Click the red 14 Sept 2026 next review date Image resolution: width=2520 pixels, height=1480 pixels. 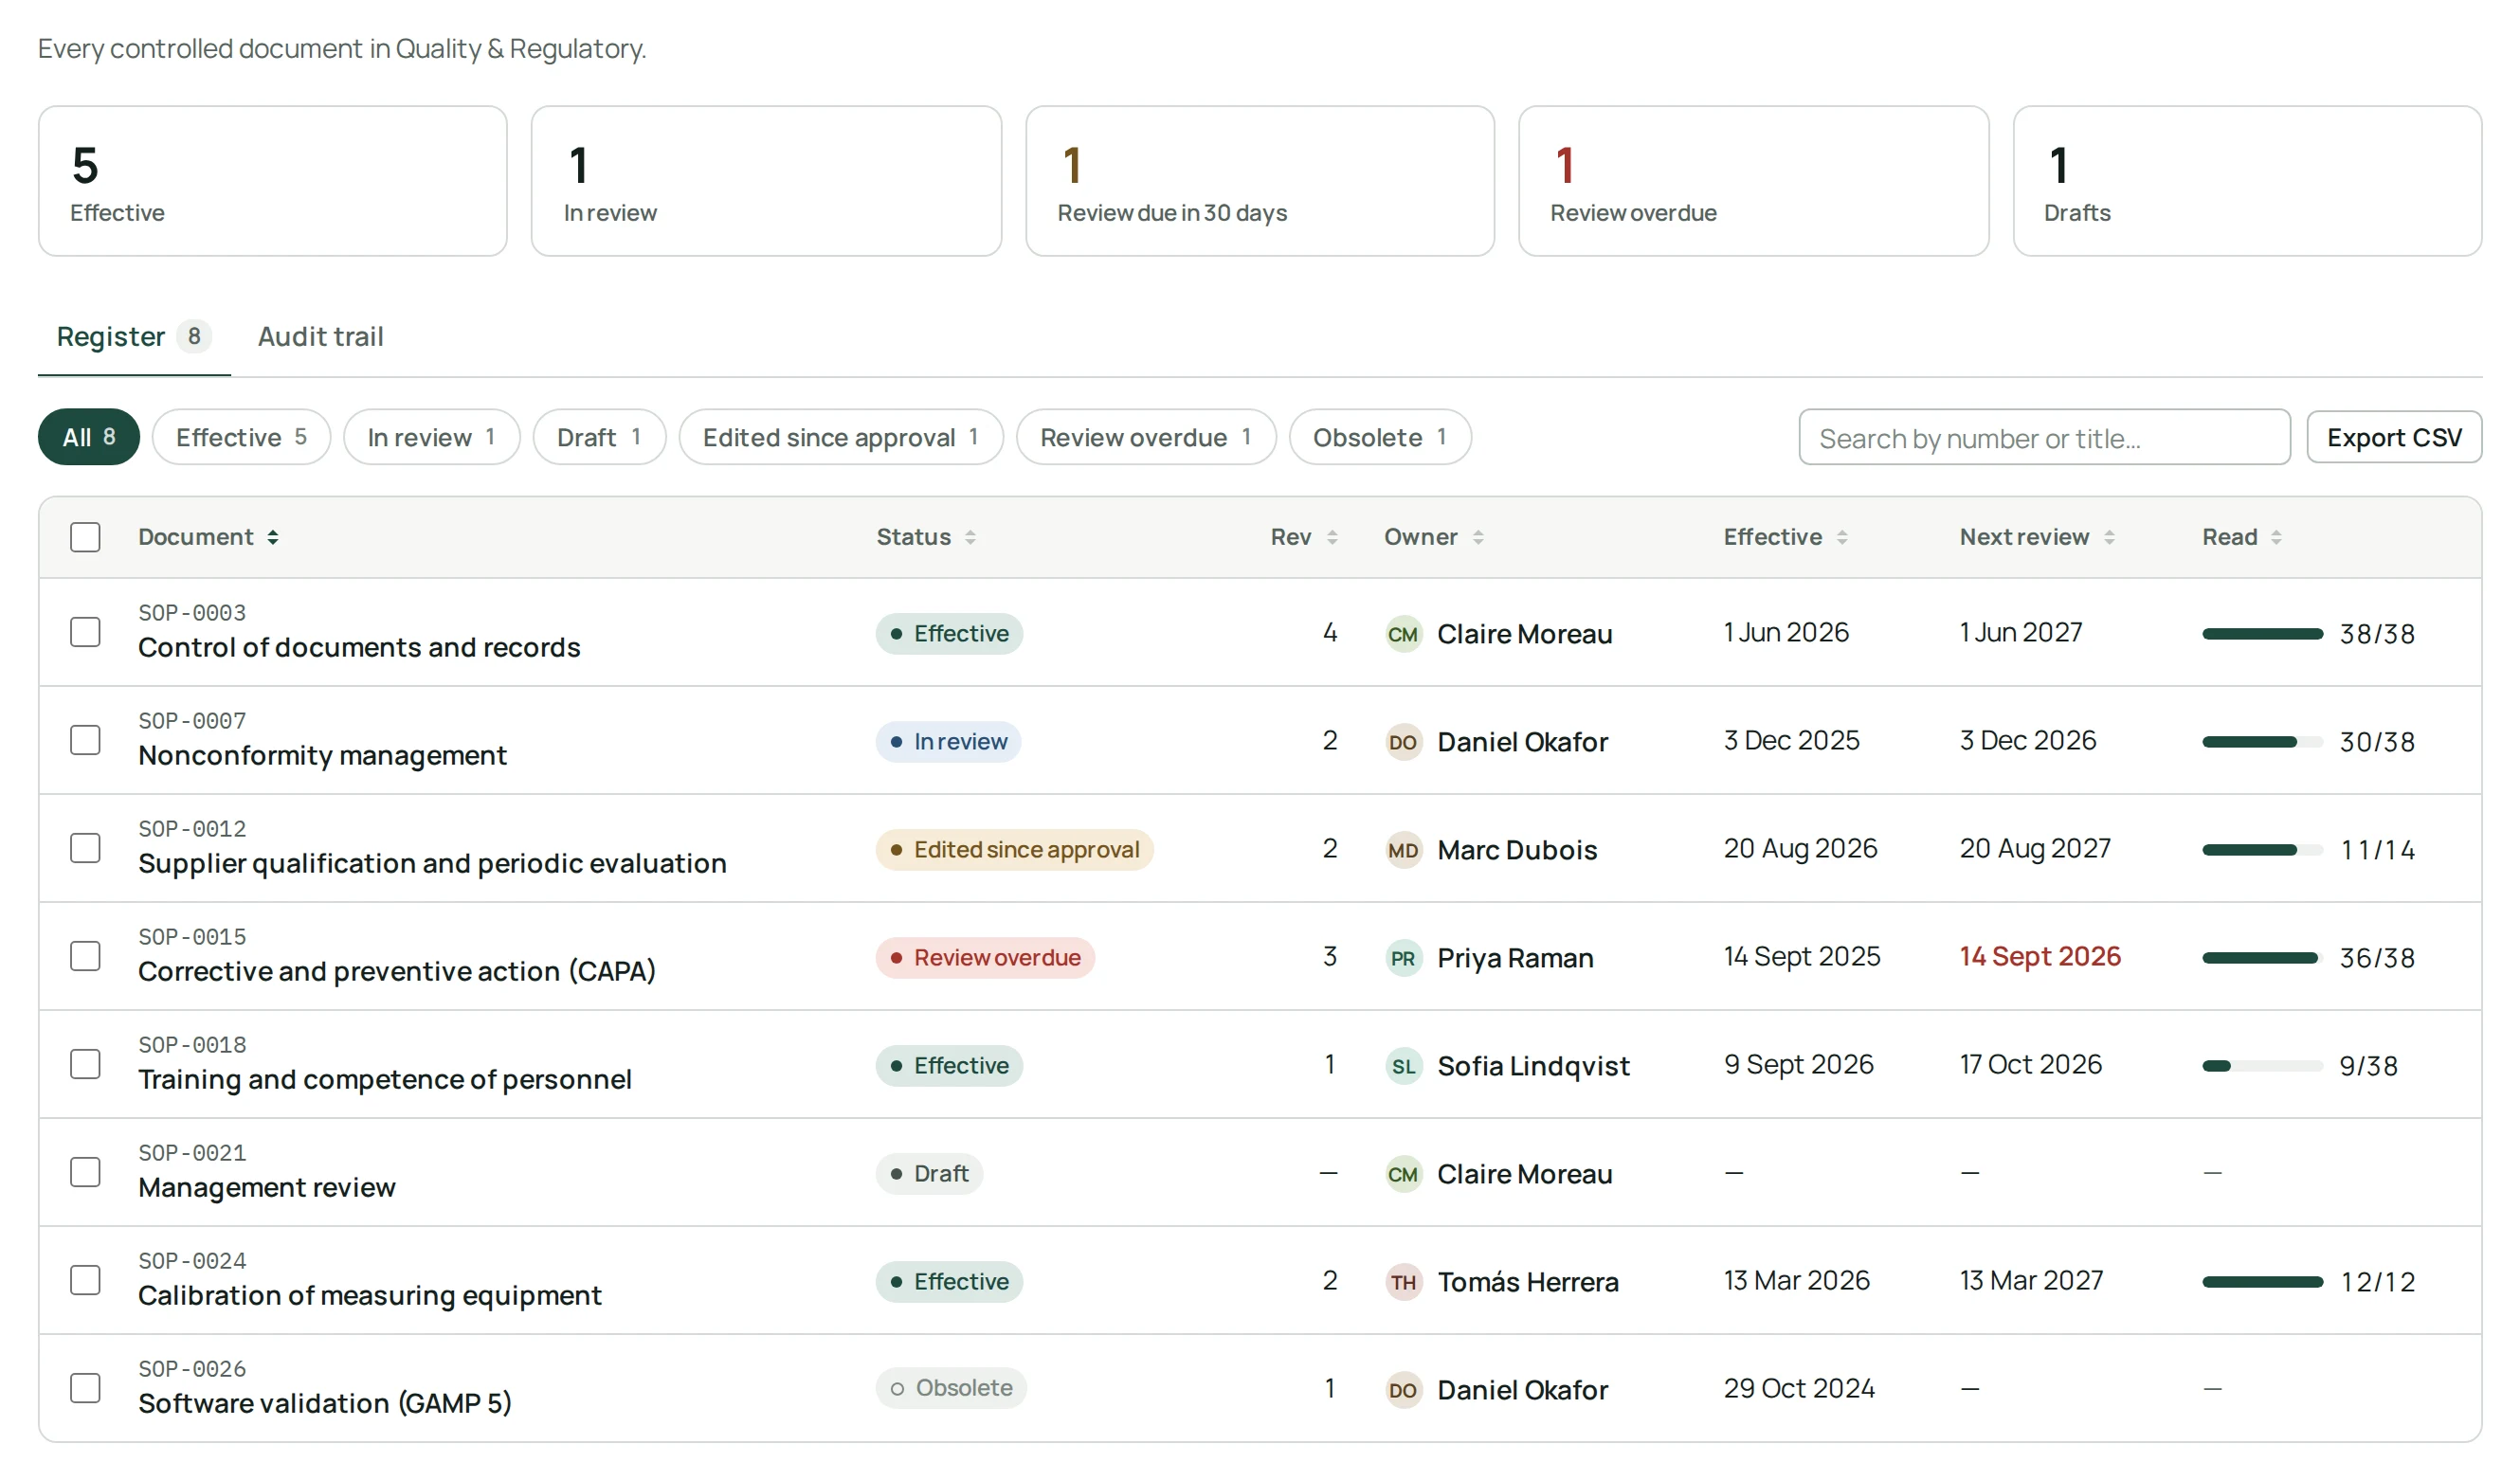(x=2040, y=957)
